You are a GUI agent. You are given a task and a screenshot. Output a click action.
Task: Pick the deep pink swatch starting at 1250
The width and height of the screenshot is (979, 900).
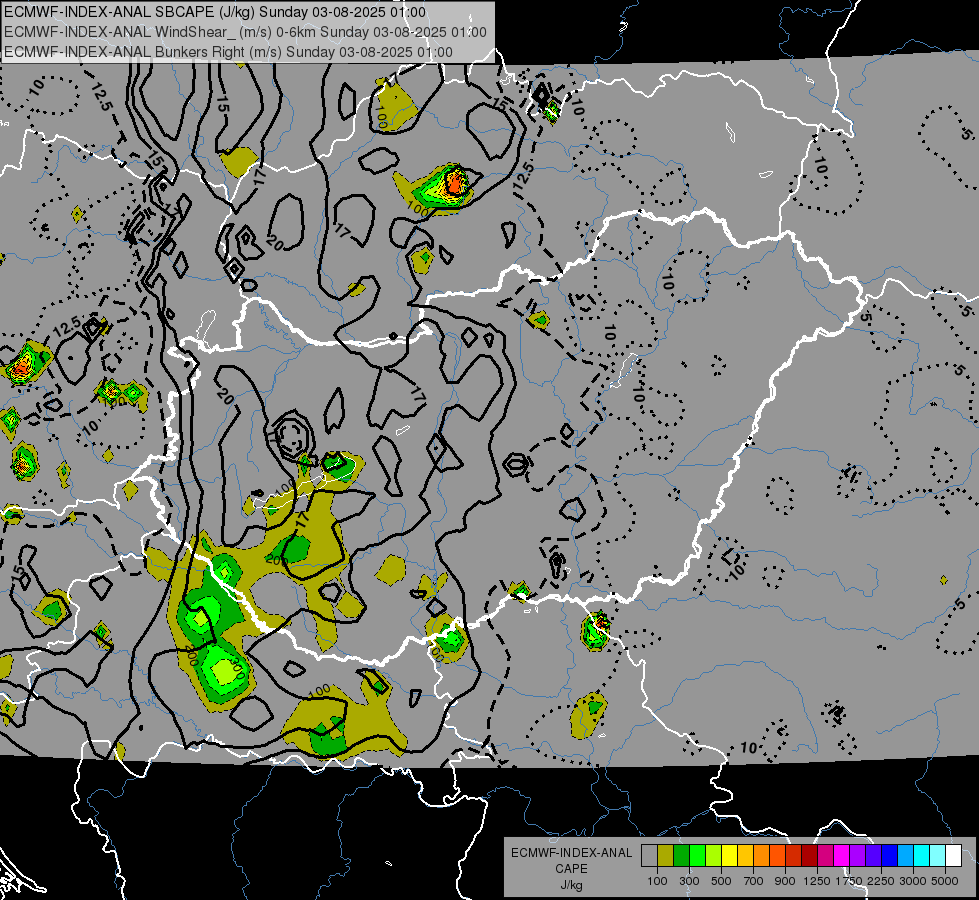tap(825, 856)
